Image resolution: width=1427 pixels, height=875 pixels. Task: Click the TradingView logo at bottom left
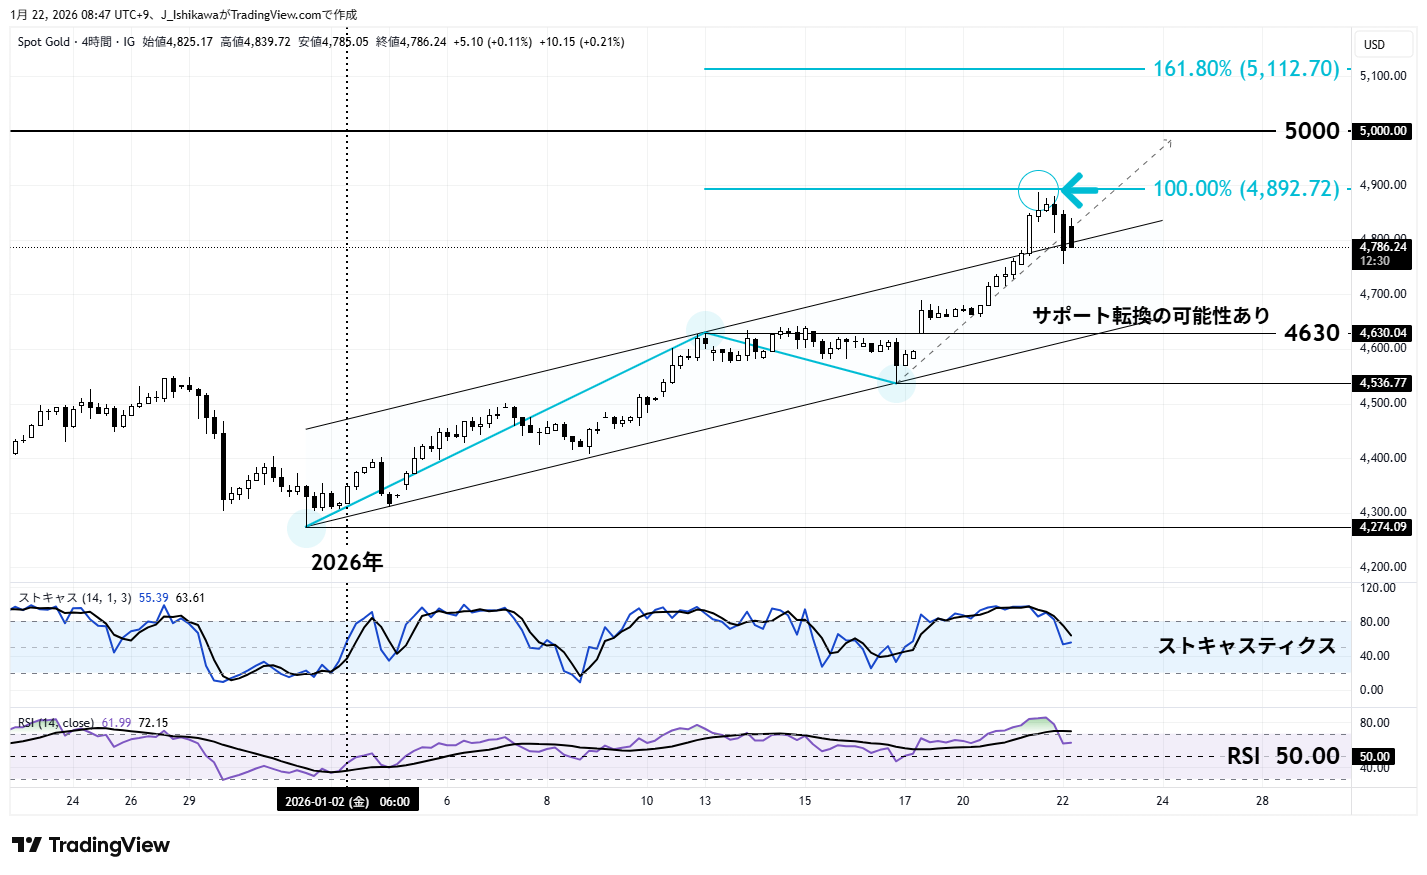91,845
